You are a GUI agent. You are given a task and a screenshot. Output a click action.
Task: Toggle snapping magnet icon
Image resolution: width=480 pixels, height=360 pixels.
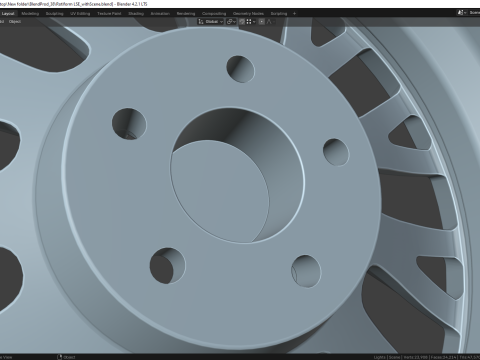(x=242, y=22)
